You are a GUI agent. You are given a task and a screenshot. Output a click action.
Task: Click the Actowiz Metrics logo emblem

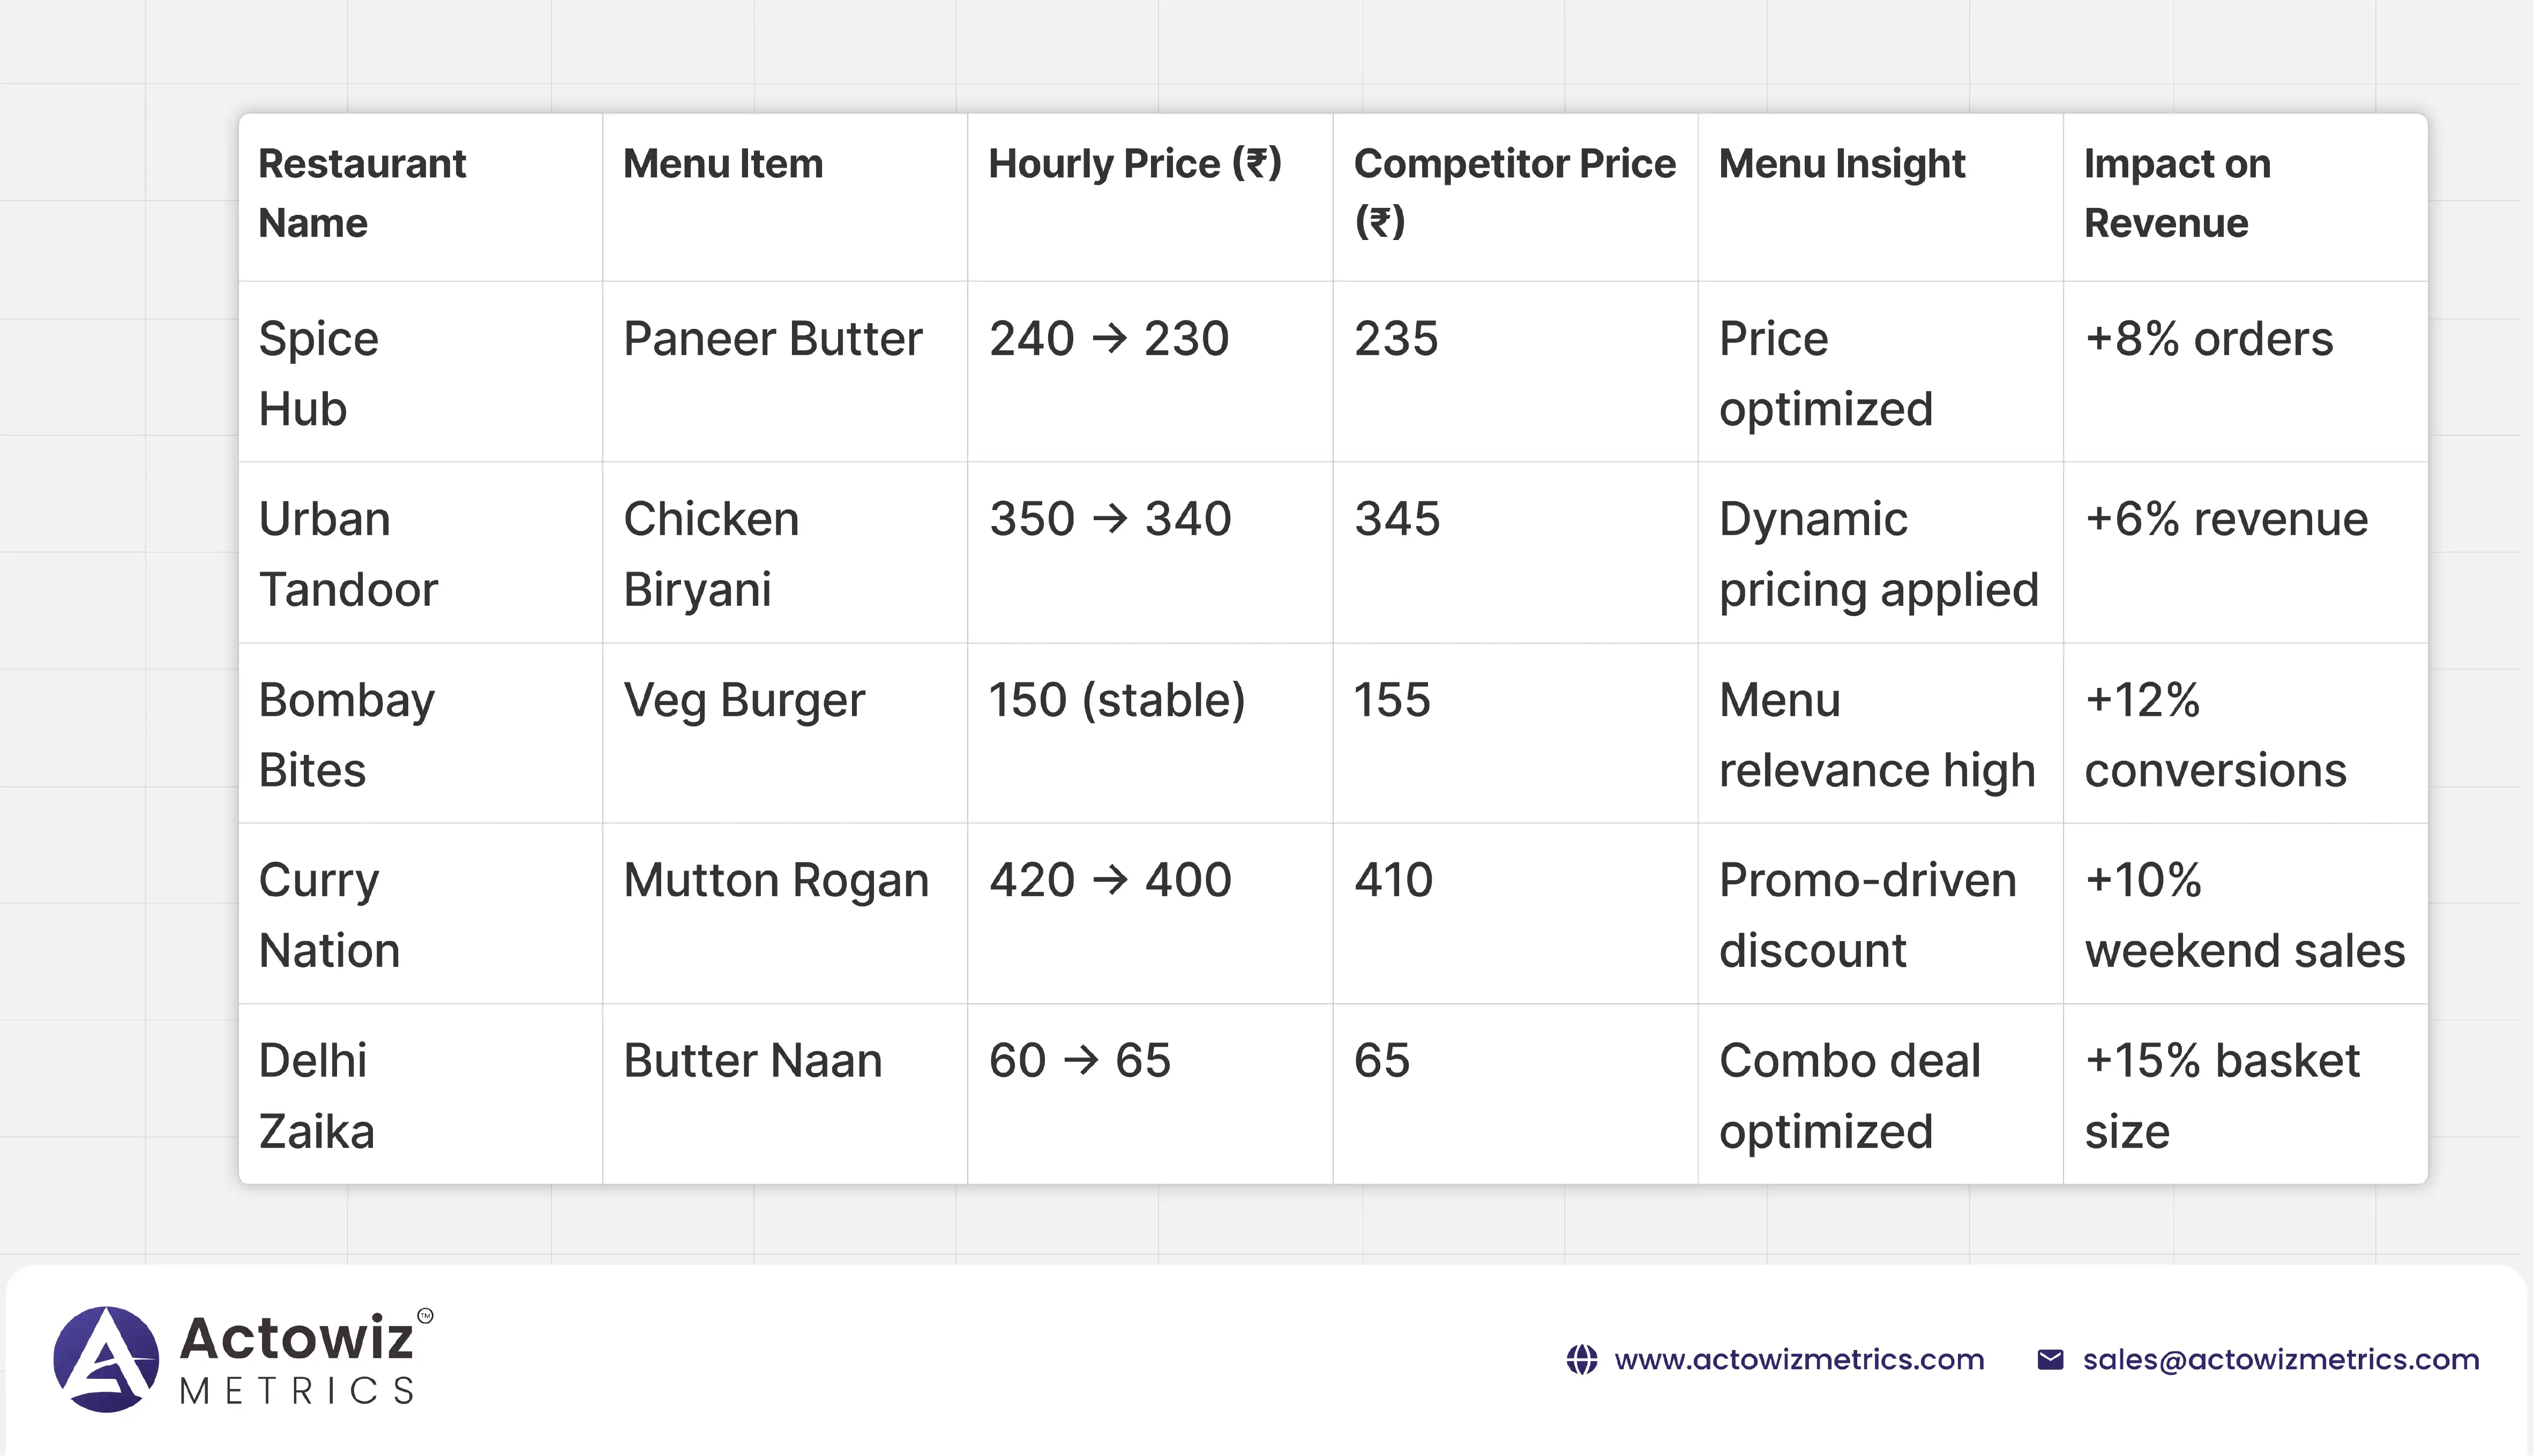106,1359
